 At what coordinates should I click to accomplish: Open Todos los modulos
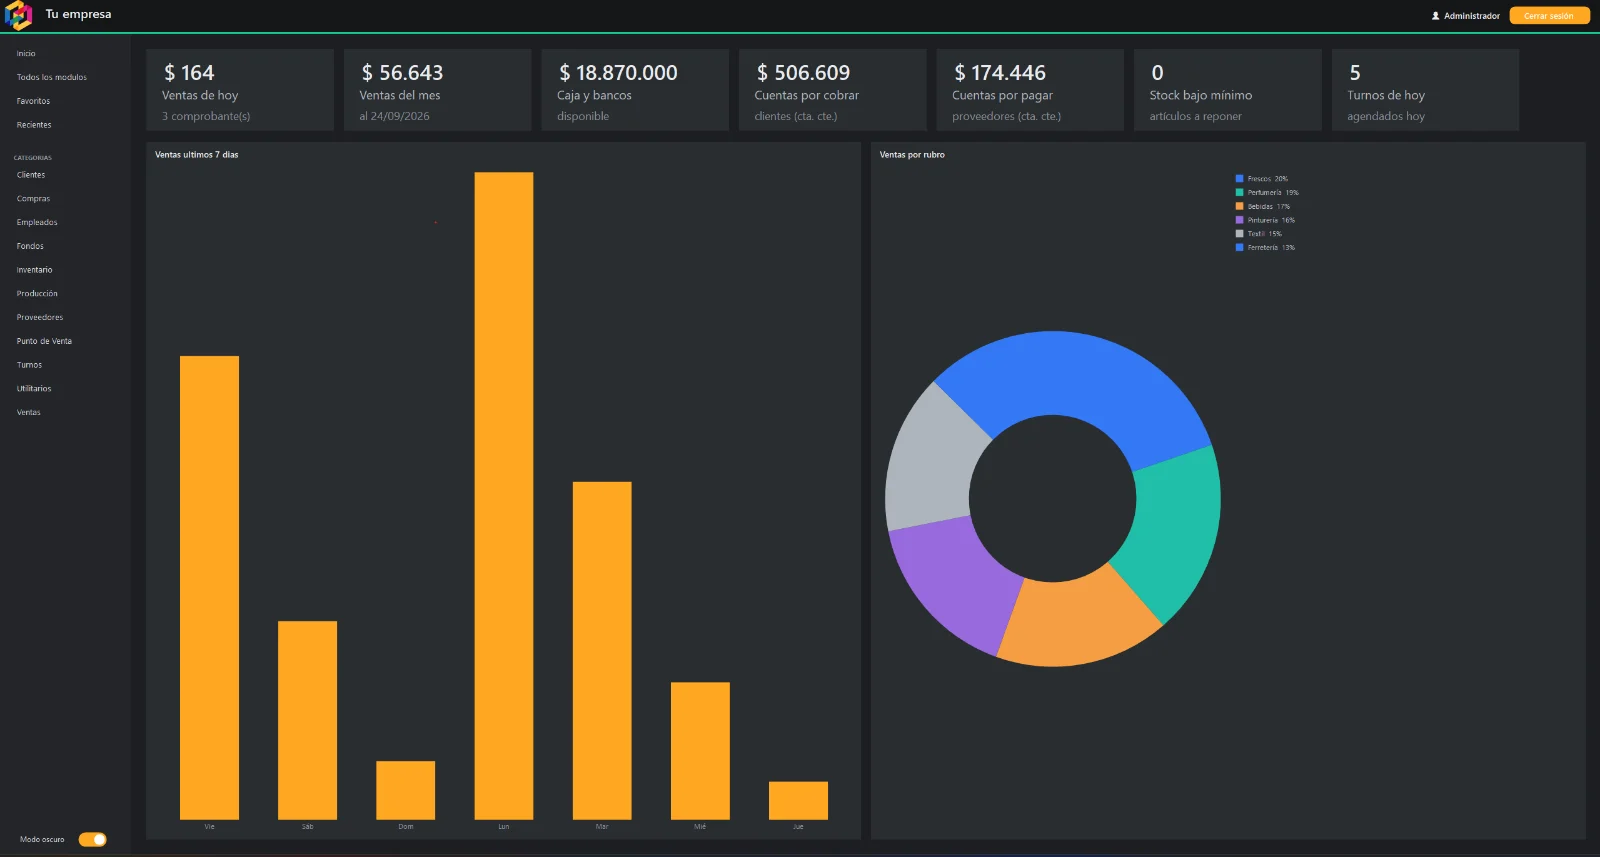[x=52, y=77]
